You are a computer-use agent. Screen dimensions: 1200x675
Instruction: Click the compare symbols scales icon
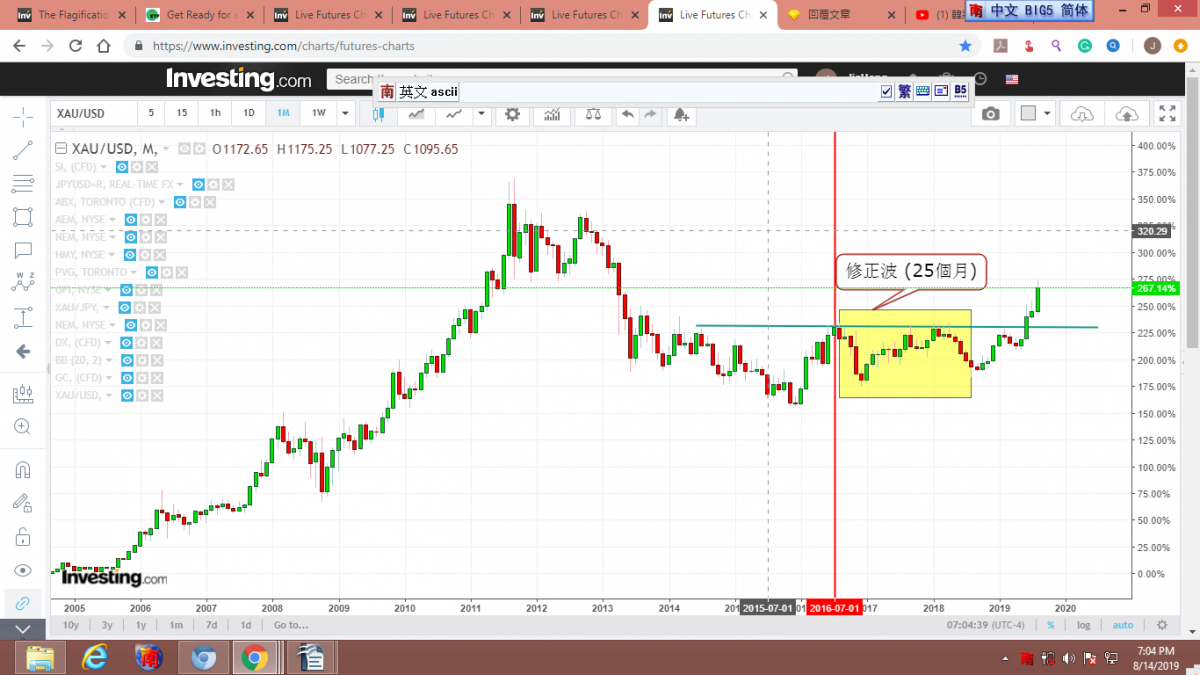[x=594, y=114]
